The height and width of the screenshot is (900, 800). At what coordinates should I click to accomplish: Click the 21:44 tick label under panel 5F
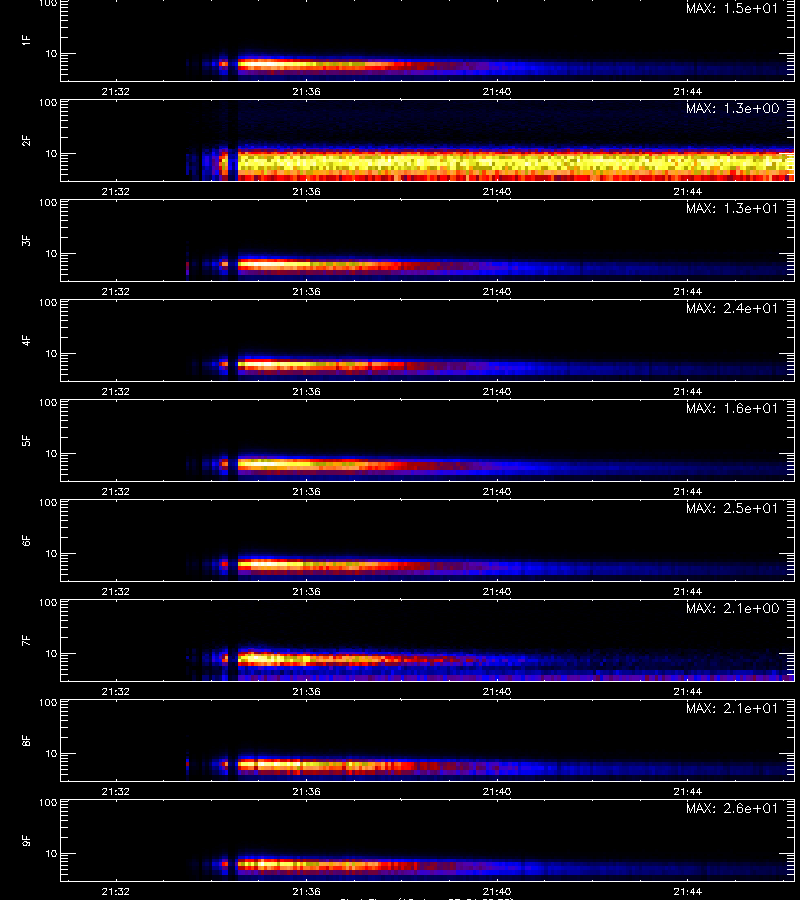(688, 491)
